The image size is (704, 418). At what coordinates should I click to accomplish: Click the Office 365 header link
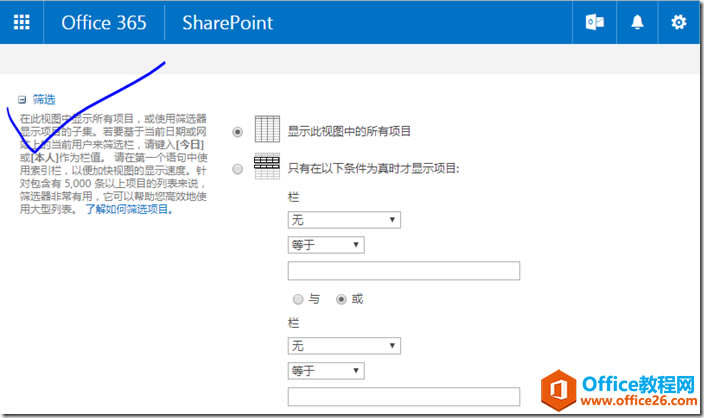click(x=104, y=22)
